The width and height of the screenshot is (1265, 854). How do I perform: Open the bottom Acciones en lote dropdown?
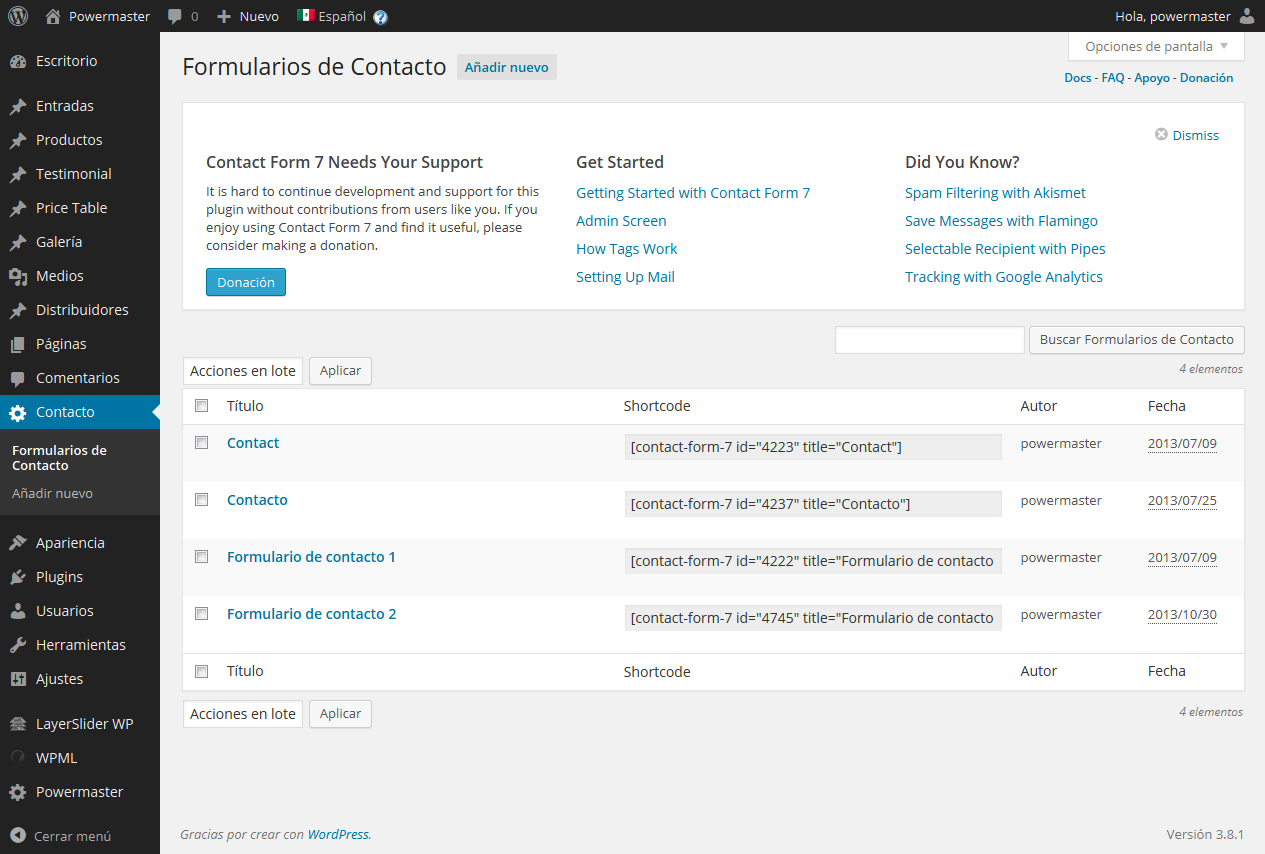[x=243, y=714]
